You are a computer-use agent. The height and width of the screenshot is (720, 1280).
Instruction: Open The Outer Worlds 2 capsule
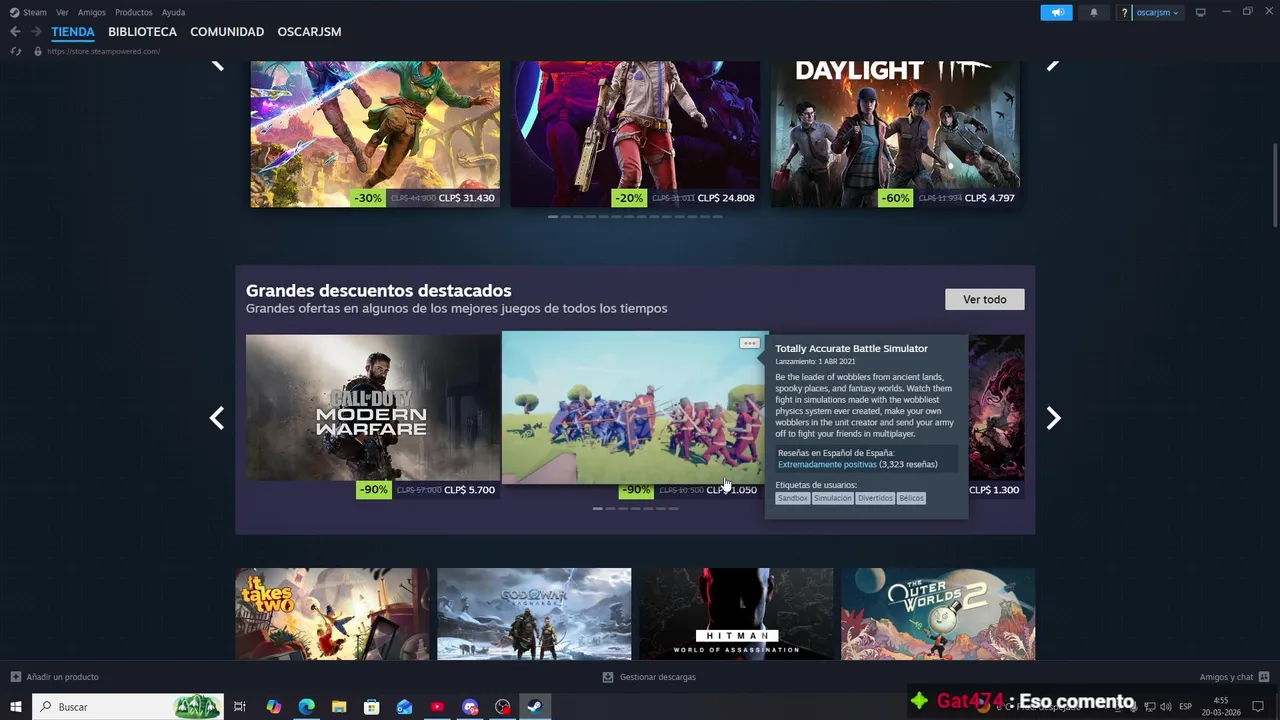tap(938, 613)
